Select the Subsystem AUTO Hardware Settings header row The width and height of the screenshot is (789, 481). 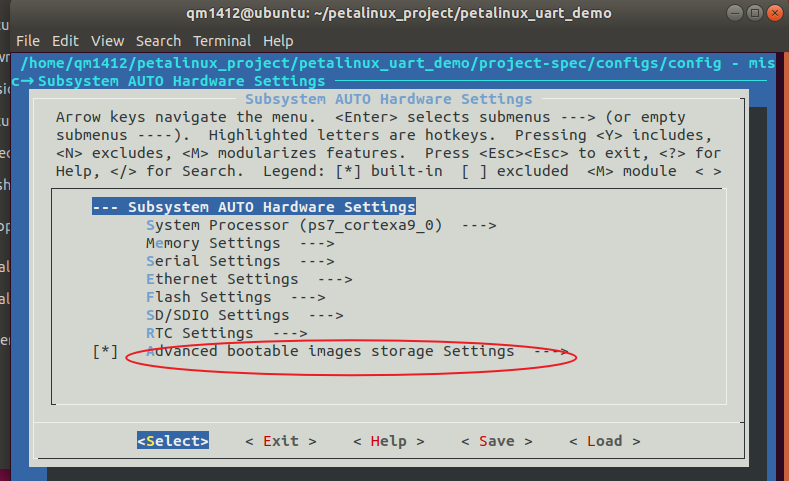coord(254,207)
